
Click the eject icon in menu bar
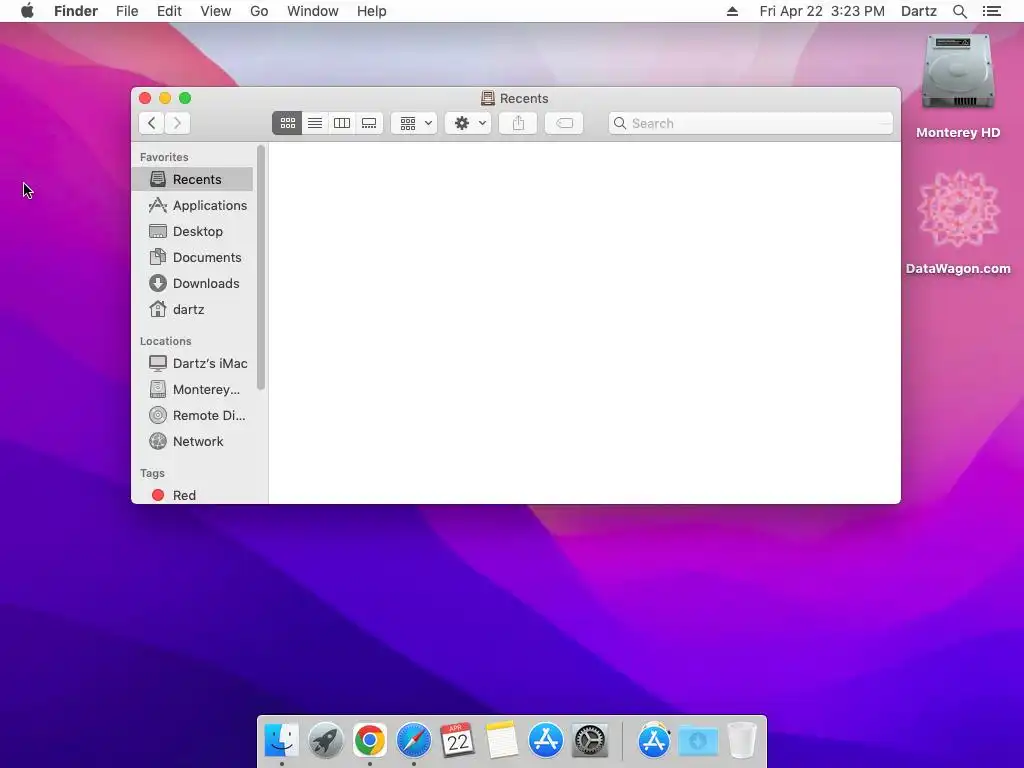pos(732,11)
